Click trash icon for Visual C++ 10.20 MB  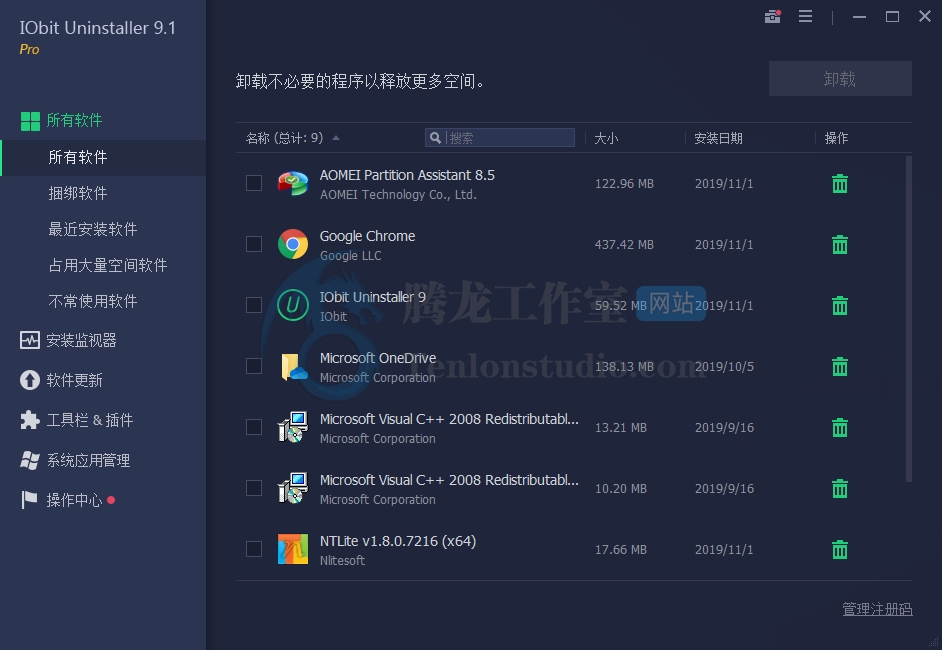coord(840,488)
